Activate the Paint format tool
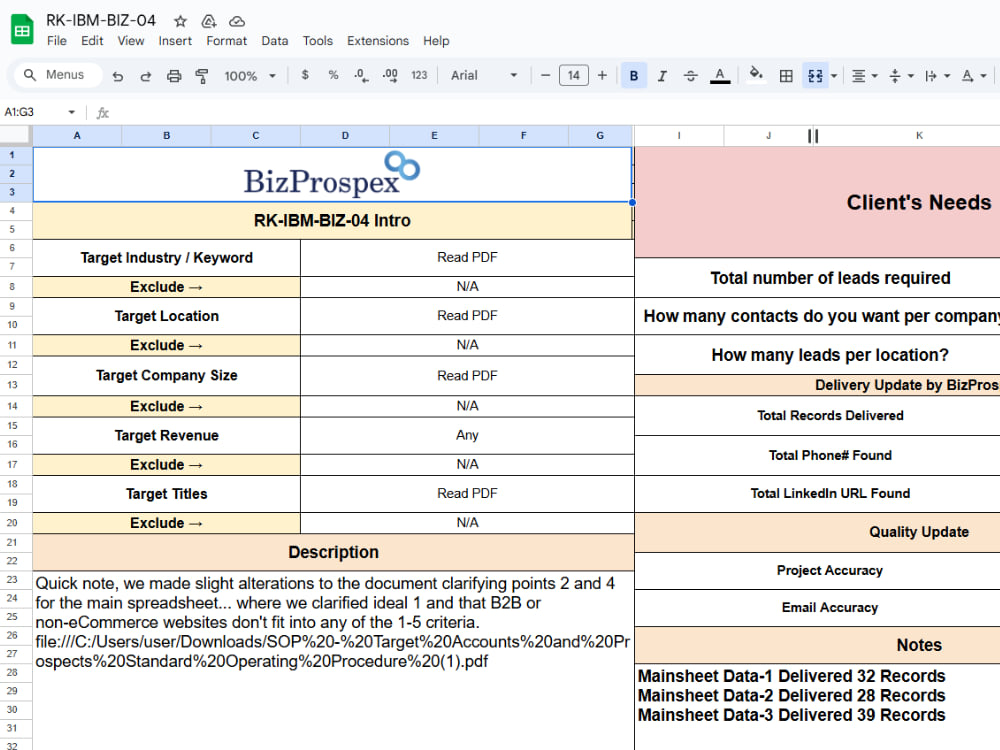Viewport: 1000px width, 750px height. (x=202, y=76)
